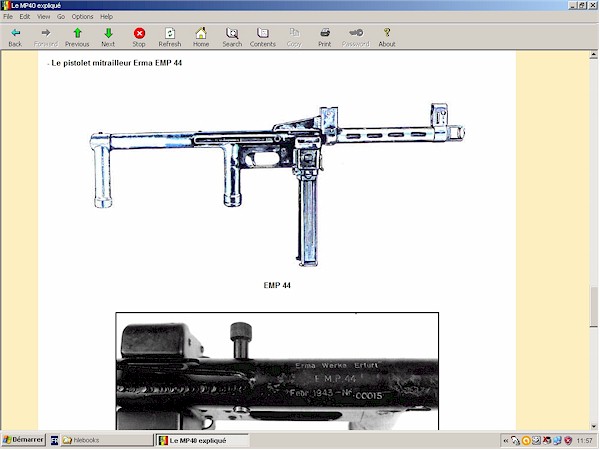Viewport: 600px width, 450px height.
Task: Click the window title bar app icon
Action: (x=5, y=5)
